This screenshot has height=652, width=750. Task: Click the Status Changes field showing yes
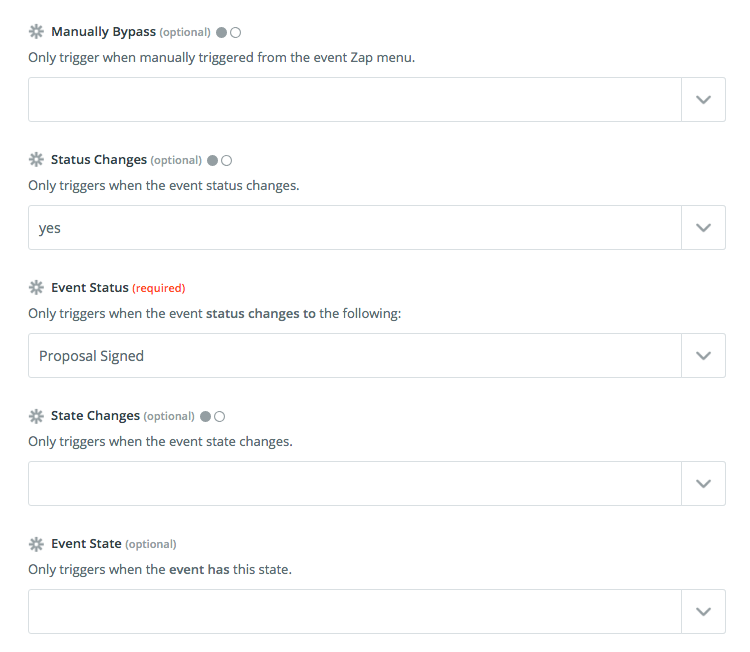coord(355,228)
